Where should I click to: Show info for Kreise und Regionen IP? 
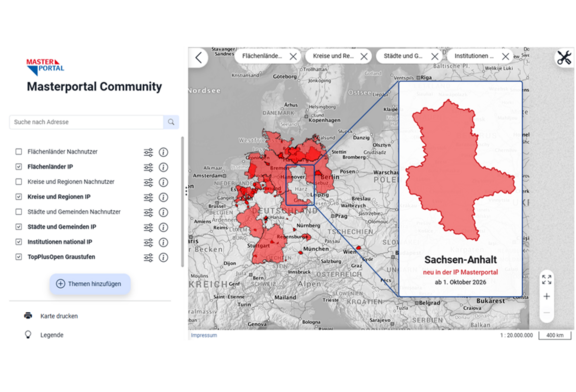tap(163, 197)
